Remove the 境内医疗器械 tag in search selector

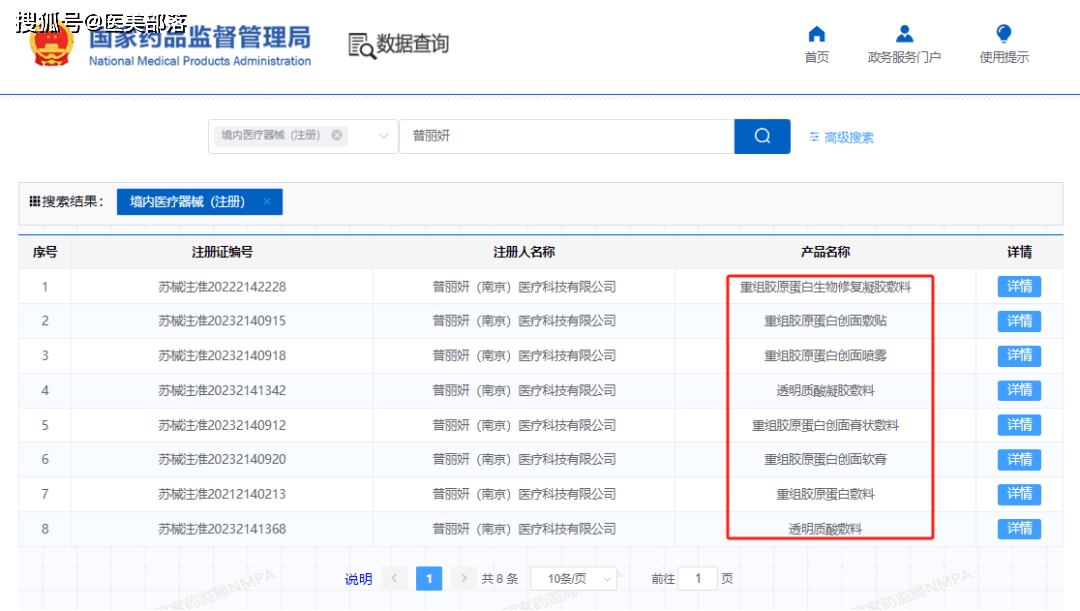click(x=337, y=135)
